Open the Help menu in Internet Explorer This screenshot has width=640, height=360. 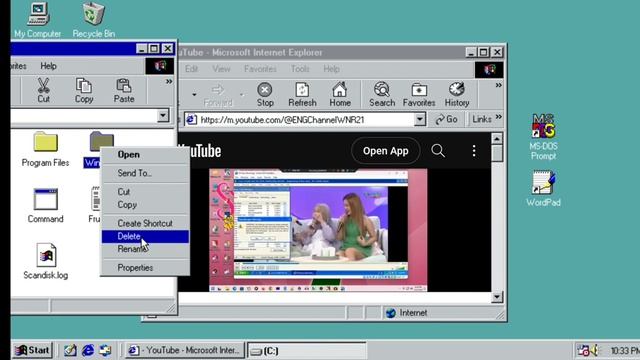coord(331,69)
